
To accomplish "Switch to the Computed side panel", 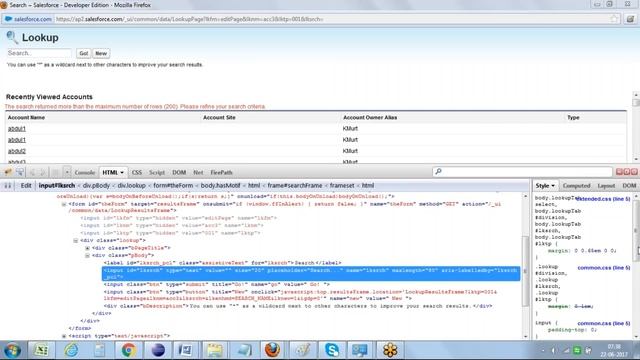I will click(x=576, y=186).
